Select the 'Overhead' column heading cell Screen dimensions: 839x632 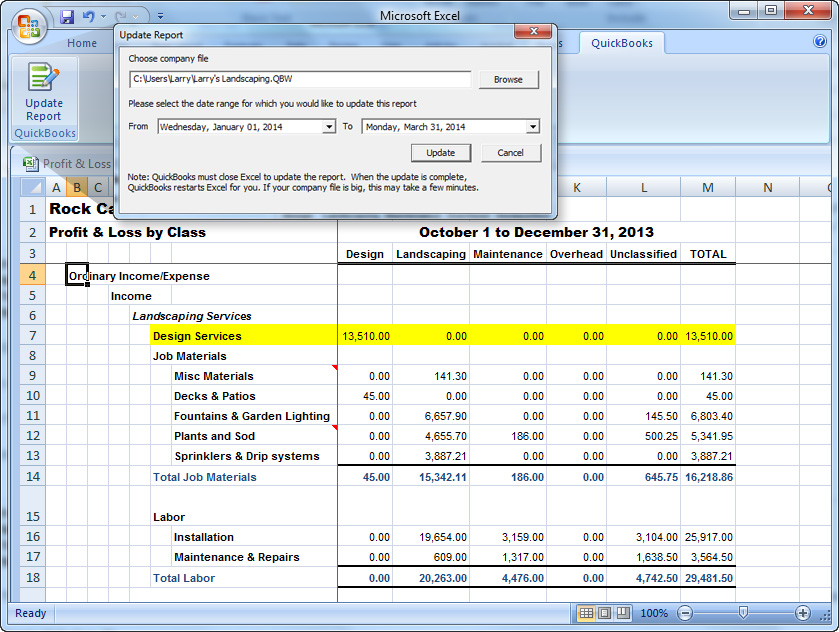576,254
